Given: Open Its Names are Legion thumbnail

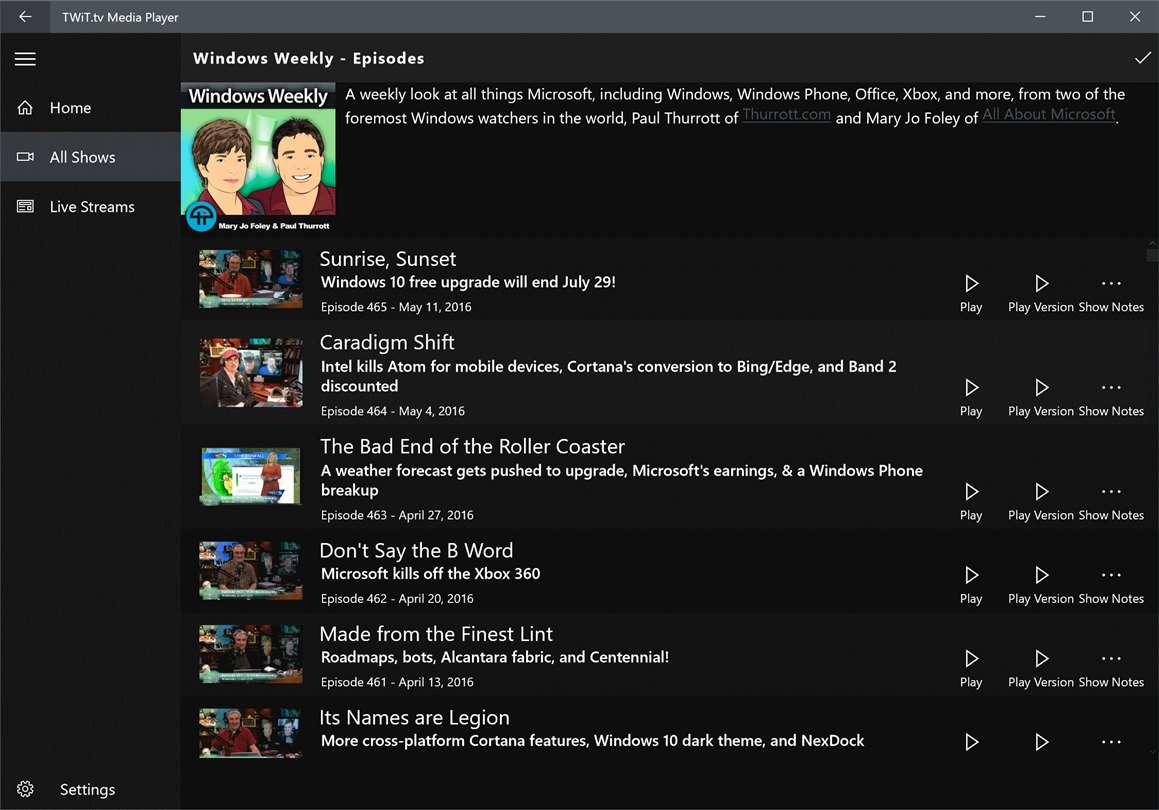Looking at the screenshot, I should pos(251,733).
